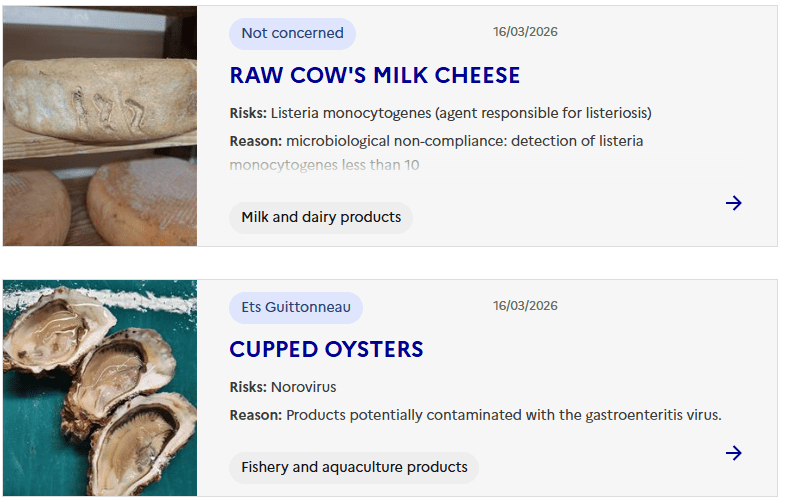This screenshot has height=503, width=786.
Task: Select the "Fishery and aquaculture products" tag
Action: (354, 467)
